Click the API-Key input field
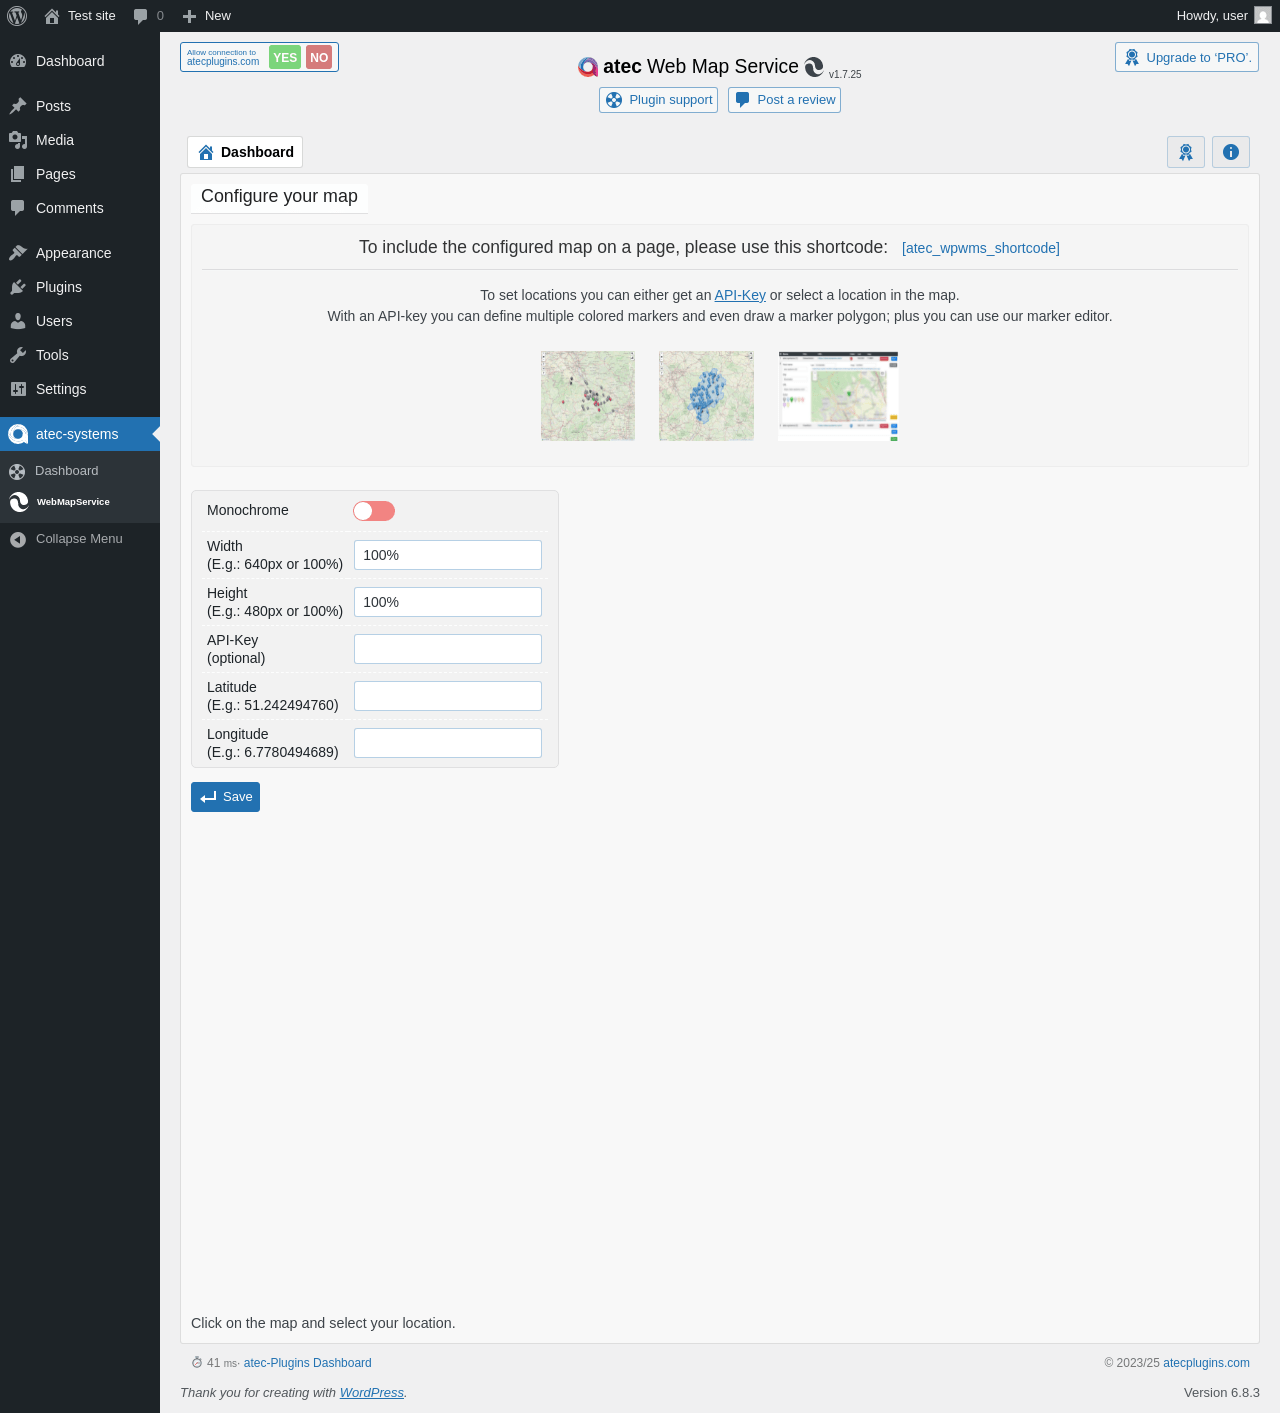 click(x=448, y=649)
